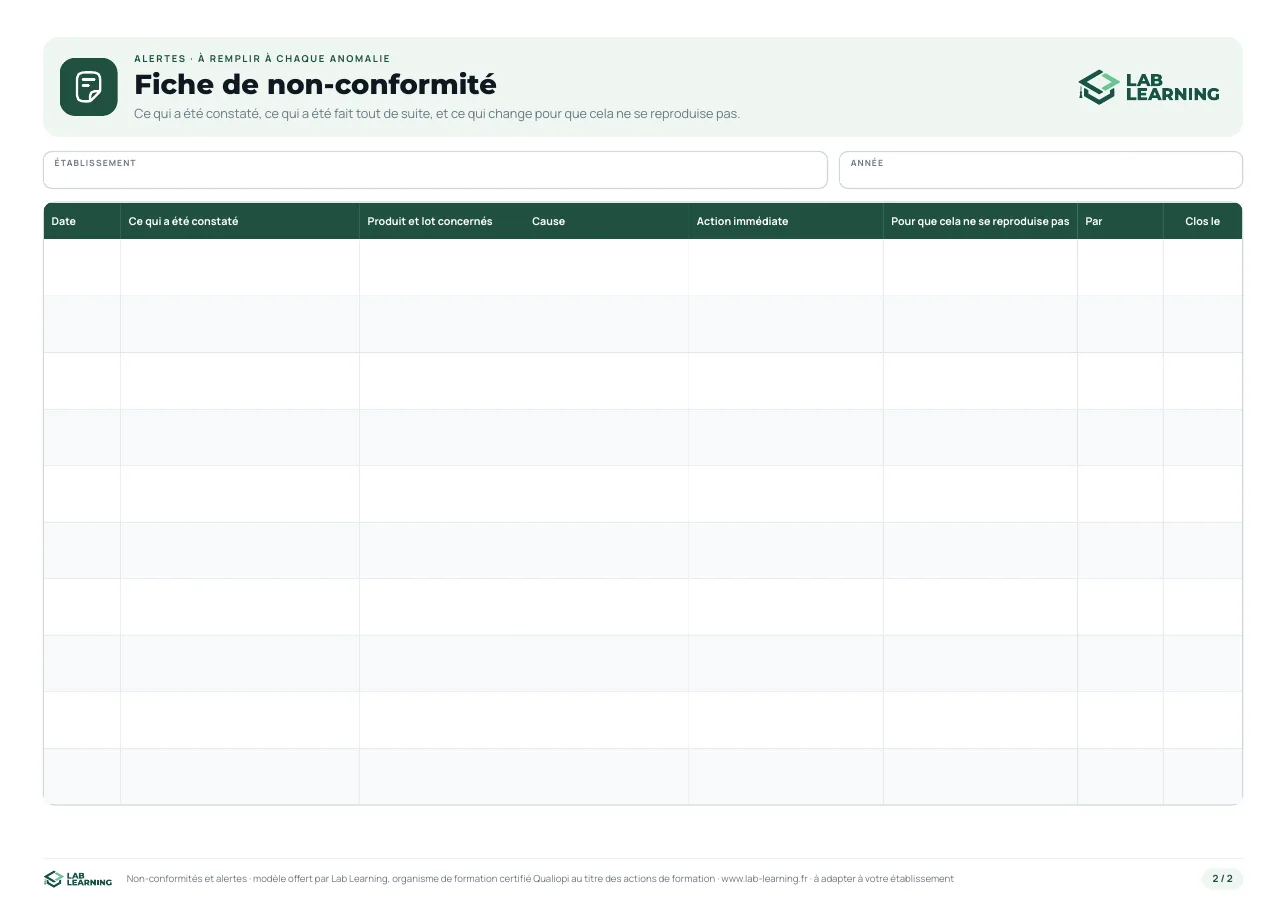Click the 2 / 2 page indicator
This screenshot has height=910, width=1287.
(x=1222, y=879)
